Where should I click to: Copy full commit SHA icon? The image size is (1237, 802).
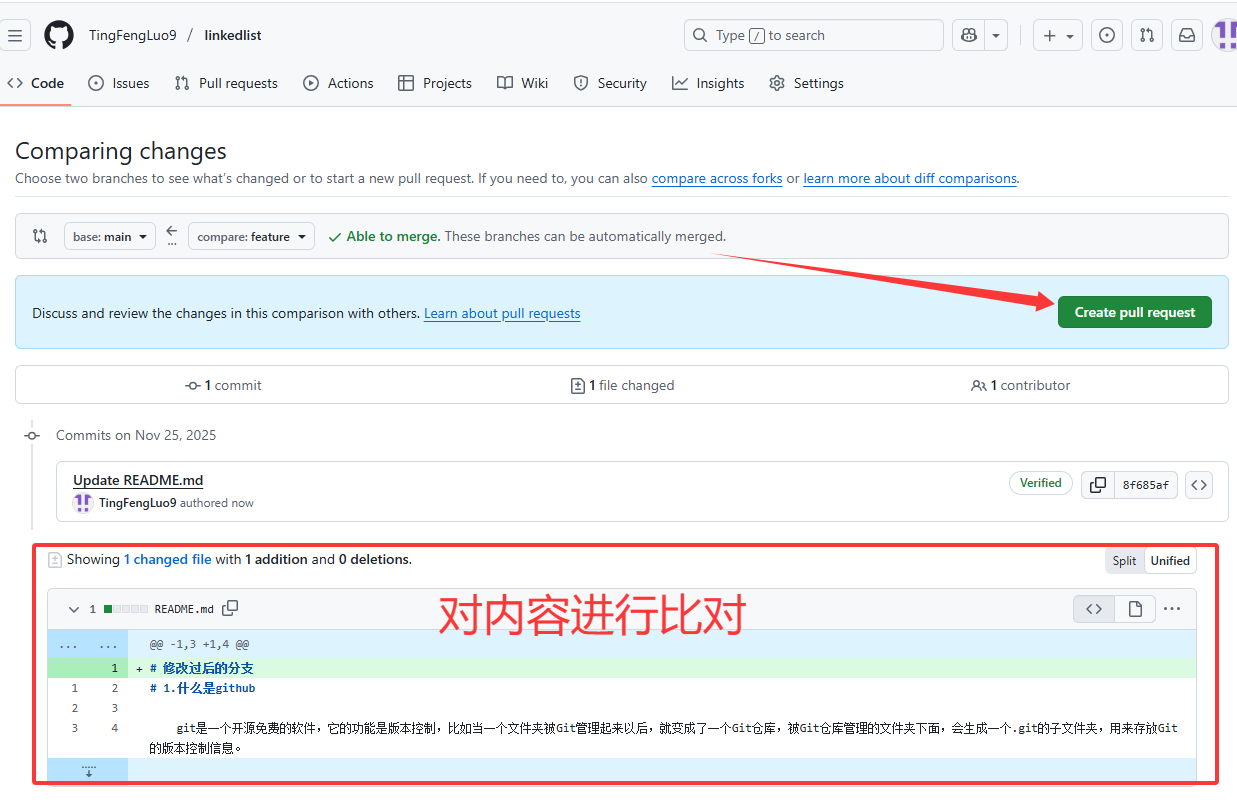pyautogui.click(x=1097, y=485)
